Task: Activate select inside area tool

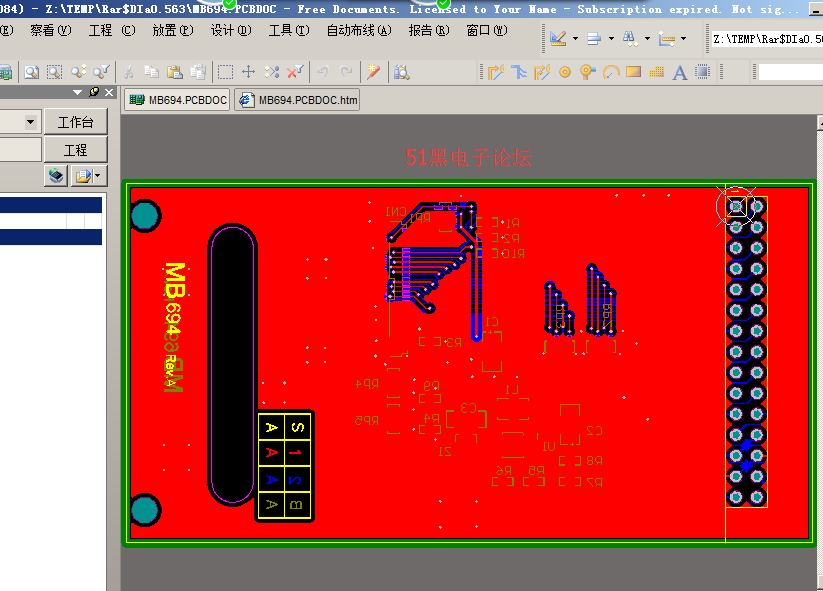Action: coord(225,72)
